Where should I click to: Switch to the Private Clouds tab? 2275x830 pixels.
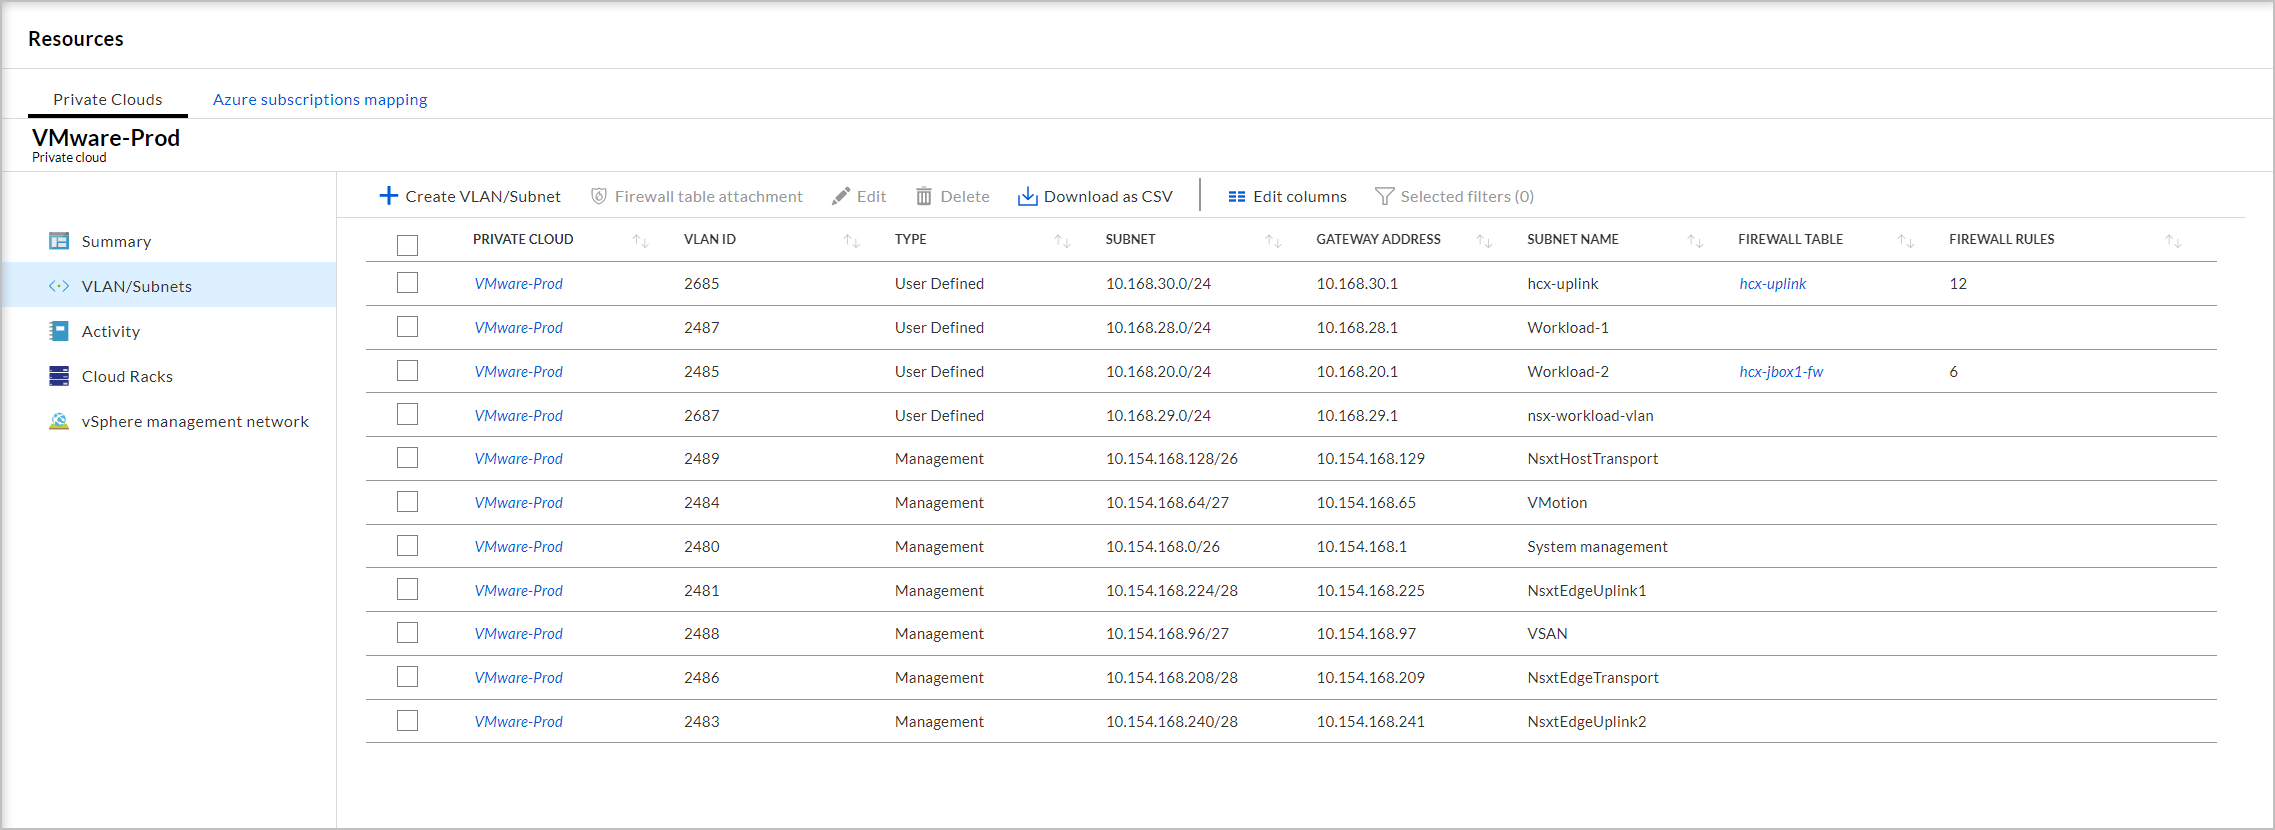point(108,99)
